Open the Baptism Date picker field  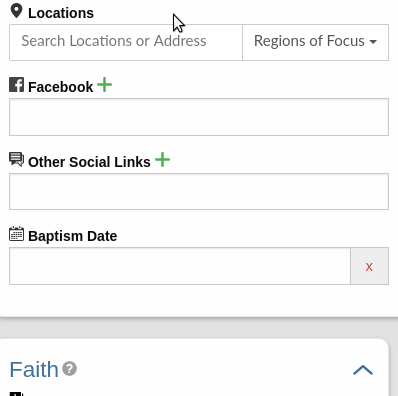[x=180, y=266]
